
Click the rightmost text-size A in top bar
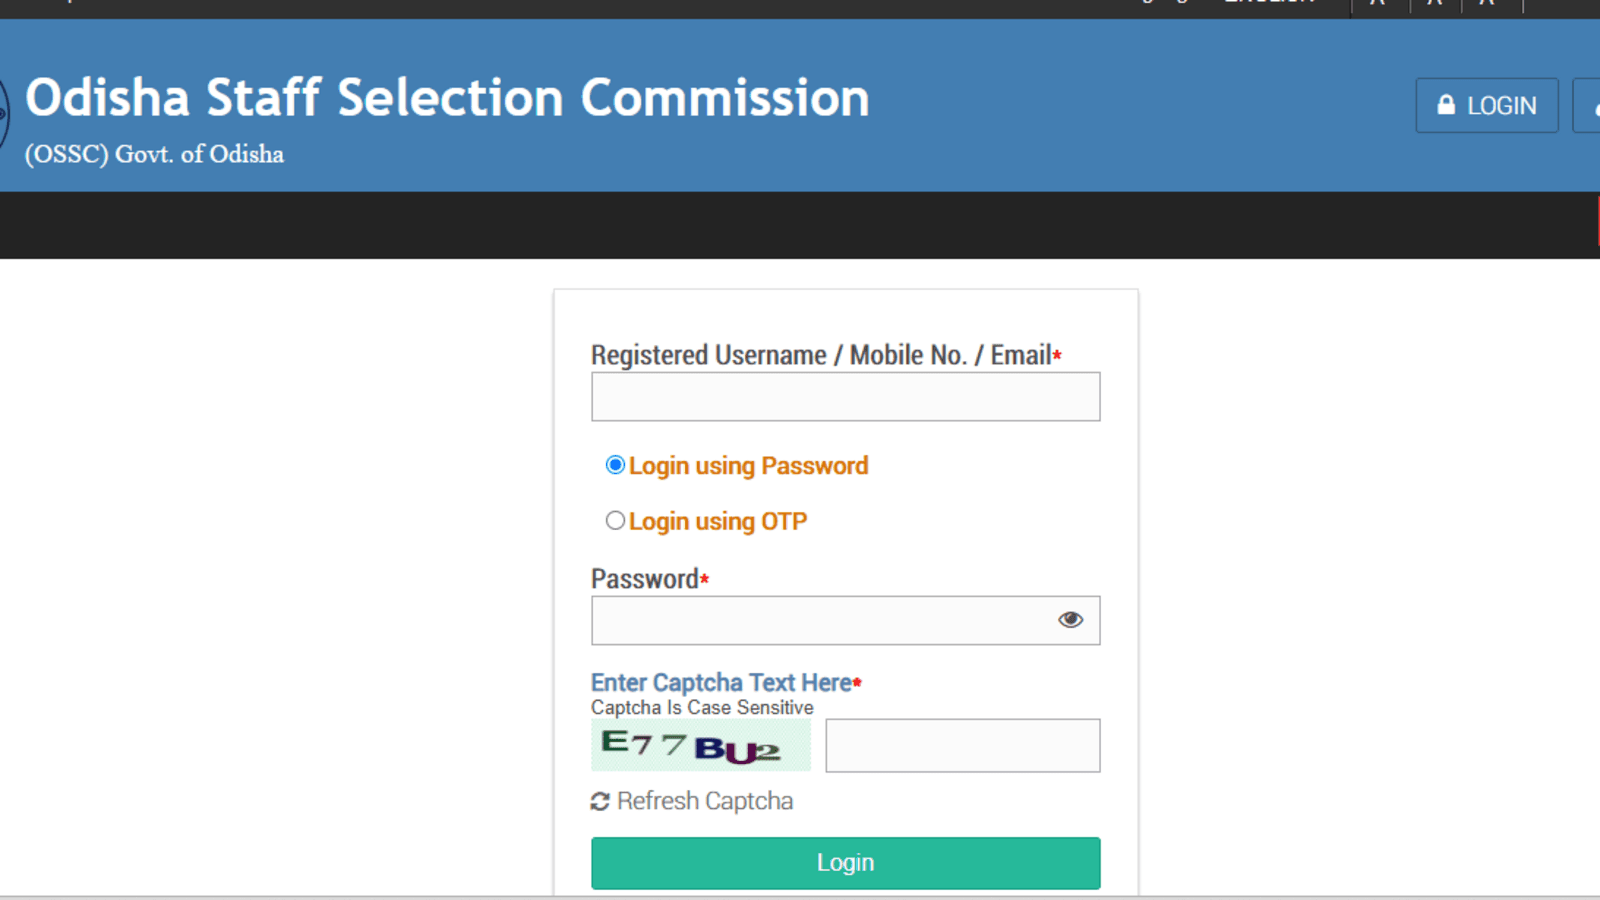click(1487, 4)
